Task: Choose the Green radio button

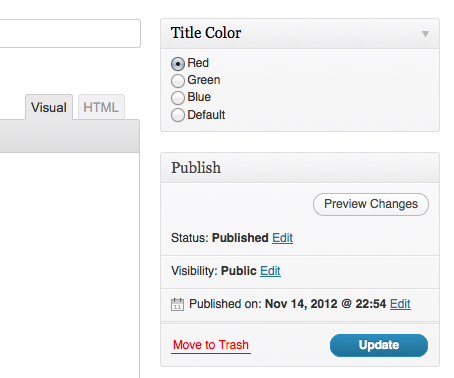Action: click(178, 81)
